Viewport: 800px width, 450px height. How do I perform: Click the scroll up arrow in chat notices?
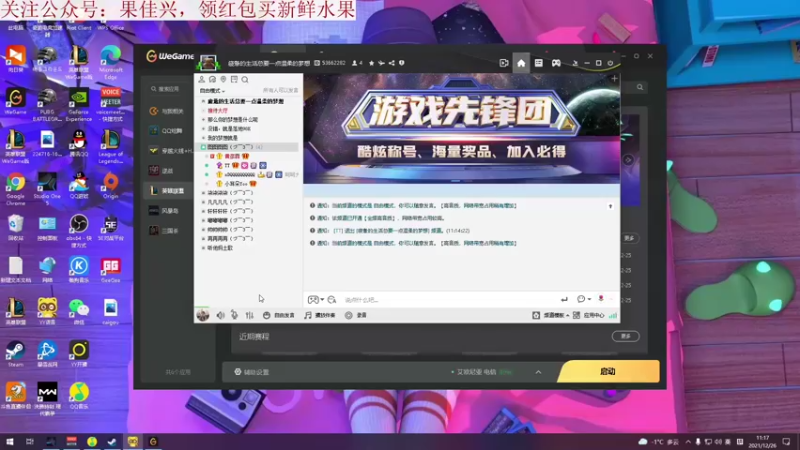[x=610, y=206]
